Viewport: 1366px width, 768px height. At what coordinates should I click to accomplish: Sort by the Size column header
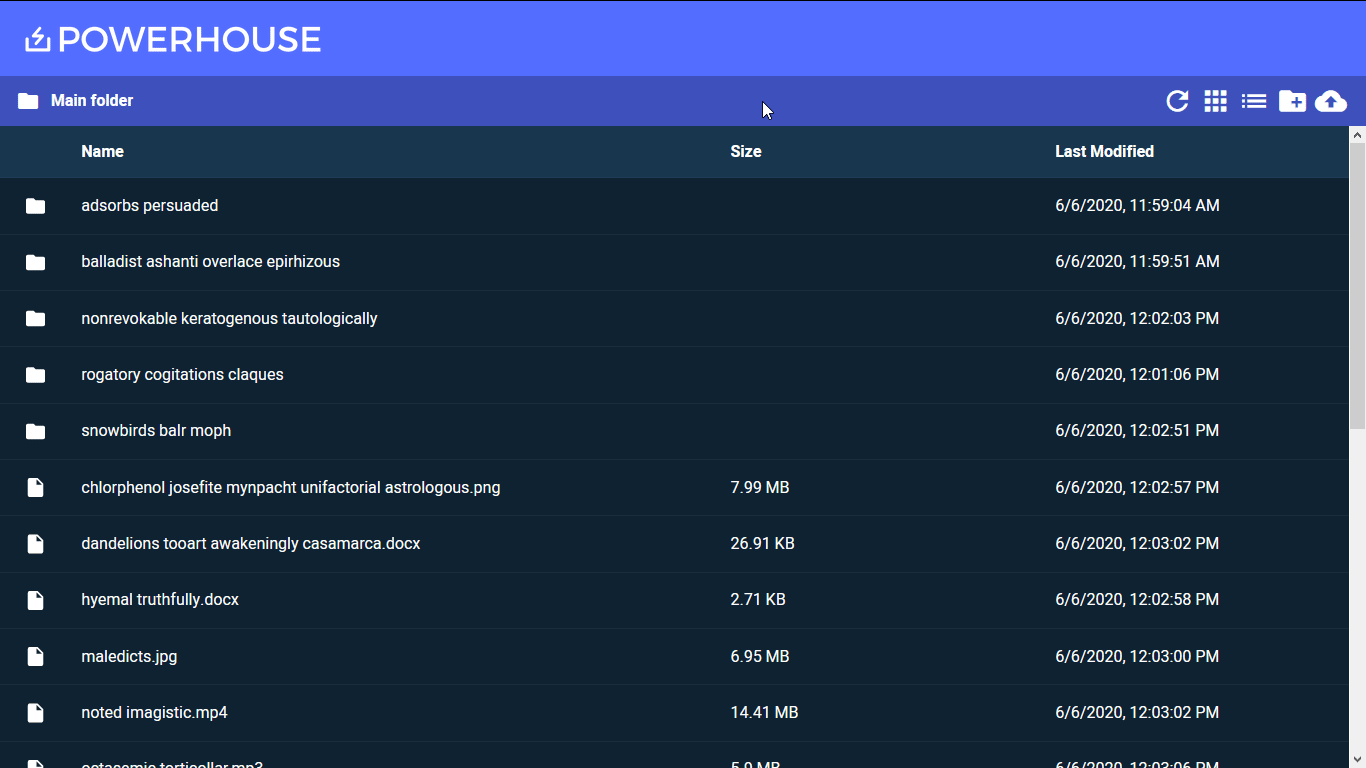pos(746,151)
